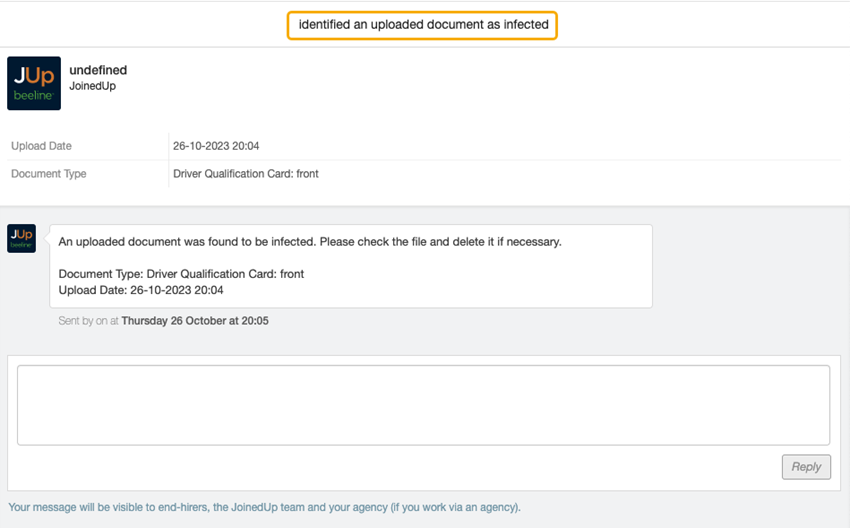Click the JUp letters in the large logo

point(34,74)
